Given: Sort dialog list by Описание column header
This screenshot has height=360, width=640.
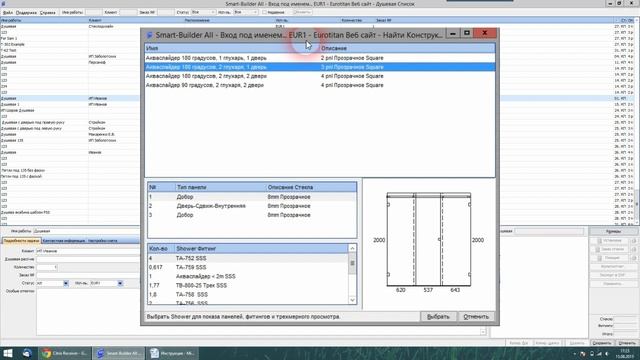Looking at the screenshot, I should click(407, 48).
